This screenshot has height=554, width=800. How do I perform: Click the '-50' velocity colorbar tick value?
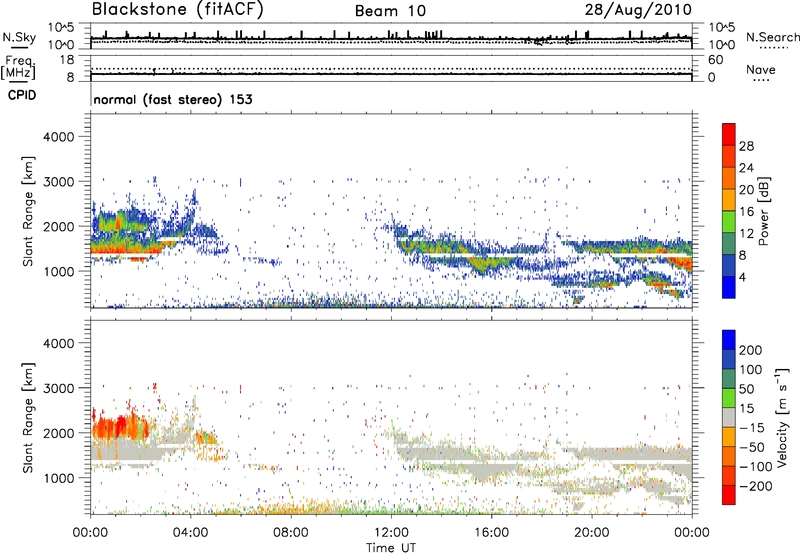[x=752, y=447]
